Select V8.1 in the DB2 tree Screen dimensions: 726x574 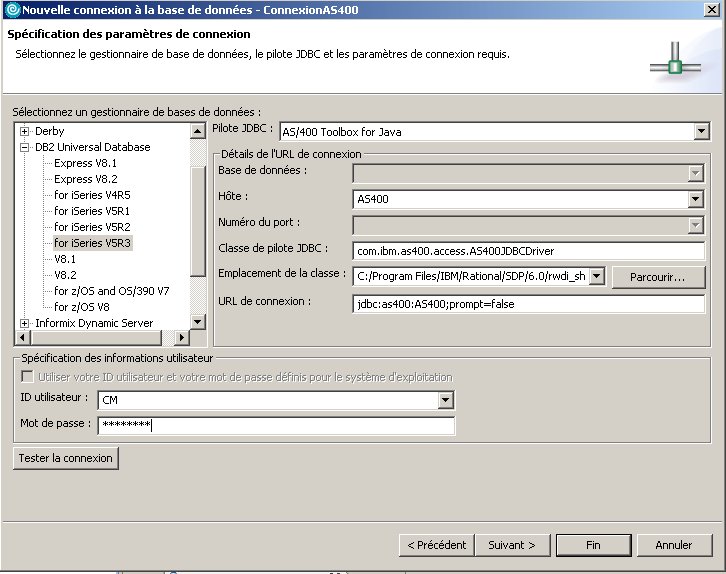point(65,259)
